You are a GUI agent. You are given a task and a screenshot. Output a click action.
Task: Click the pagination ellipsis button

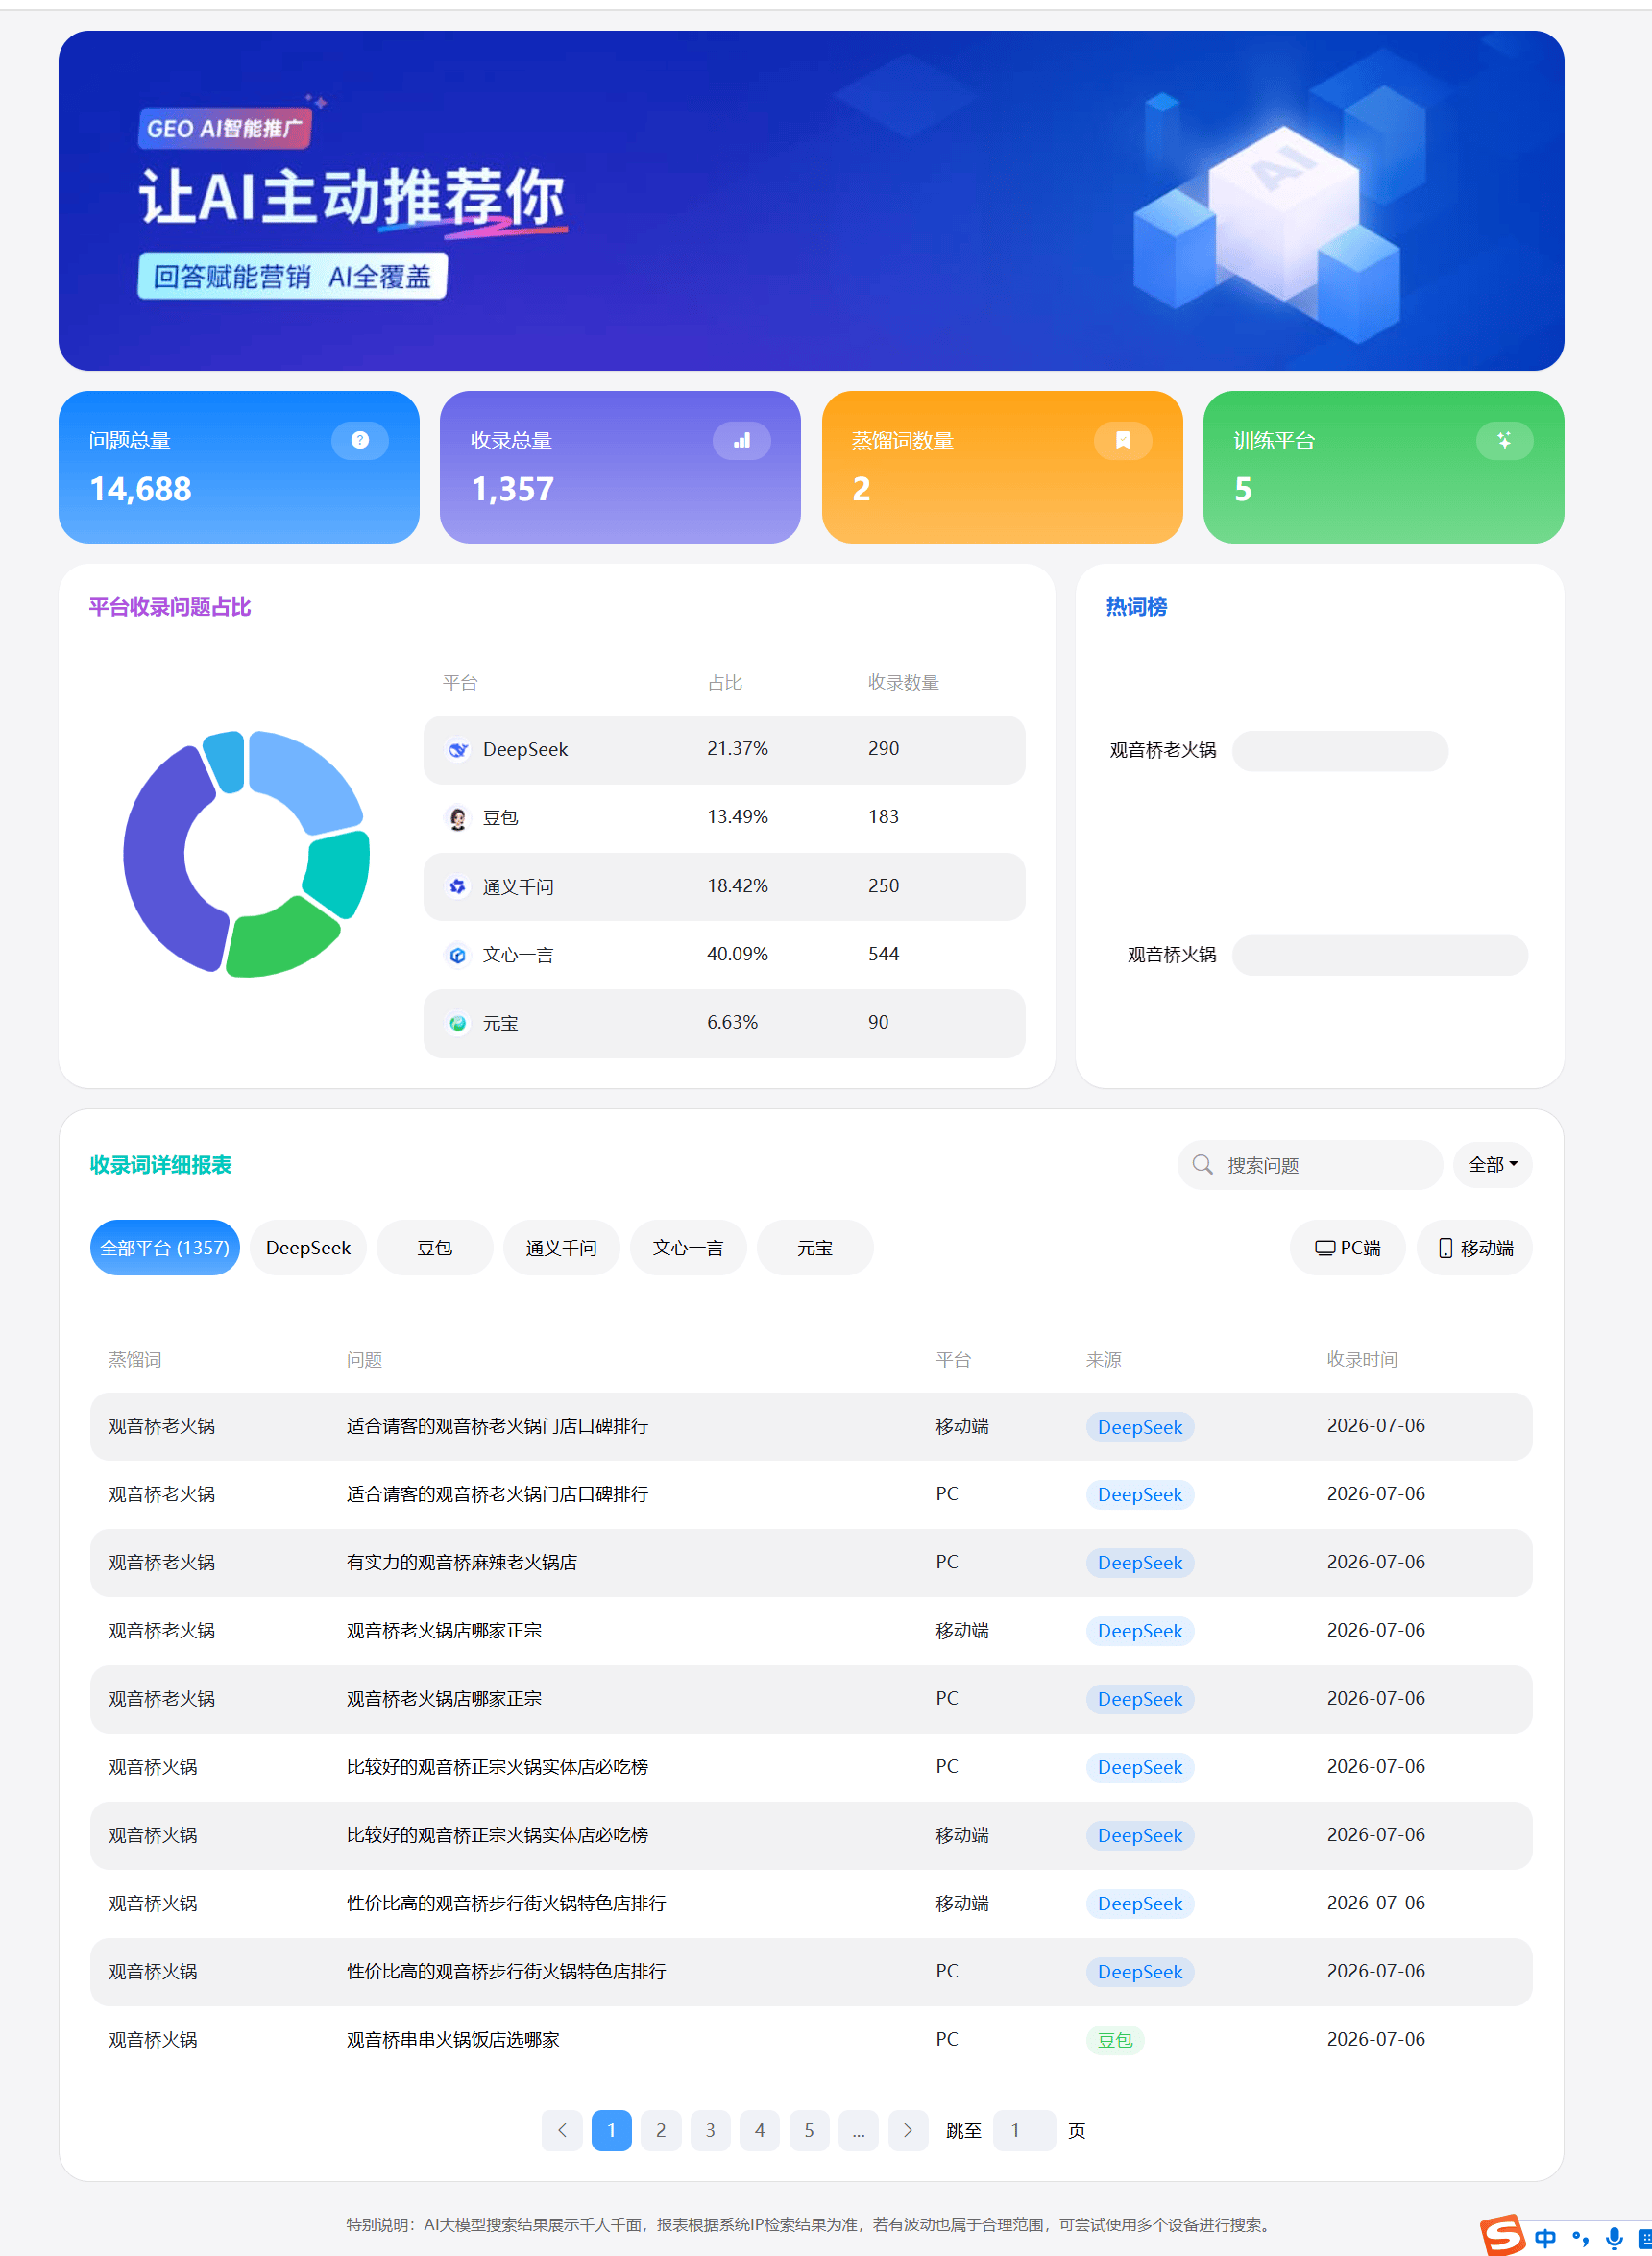tap(858, 2131)
